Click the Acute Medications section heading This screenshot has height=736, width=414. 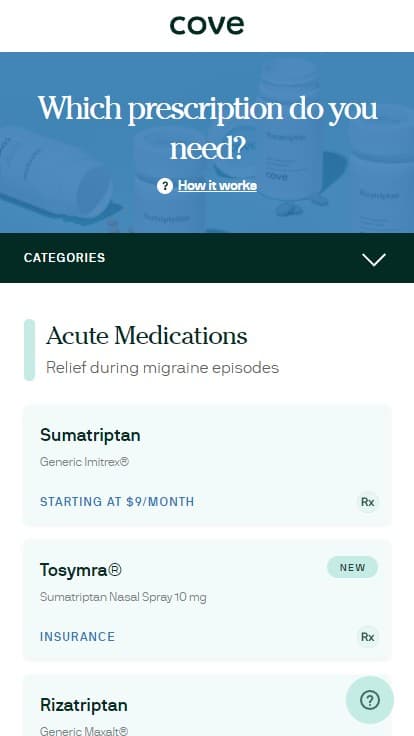click(x=146, y=336)
